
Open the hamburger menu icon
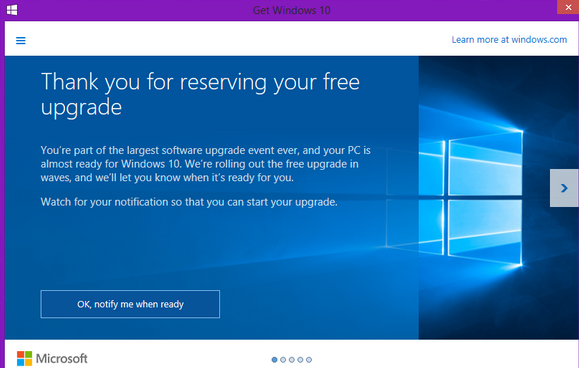tap(21, 40)
